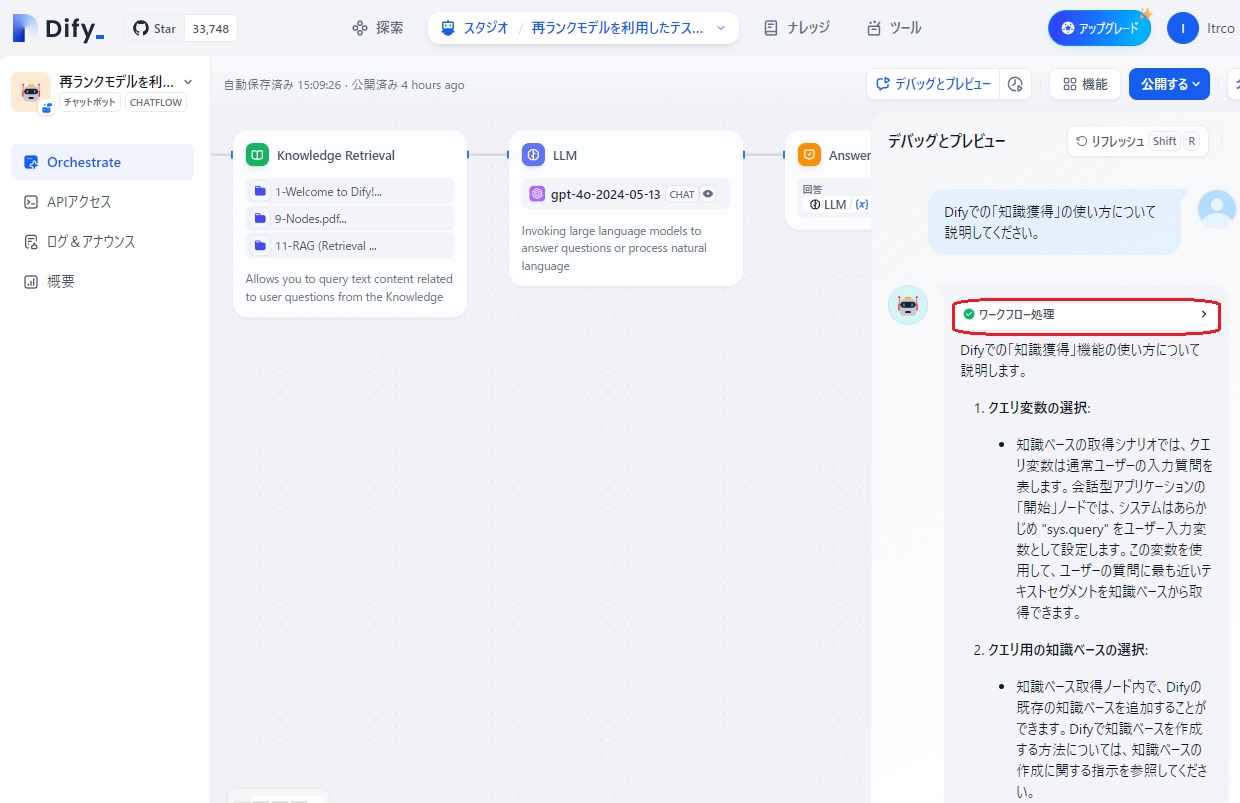The width and height of the screenshot is (1240, 803).
Task: Expand the app name dropdown in the sidebar
Action: click(x=188, y=82)
